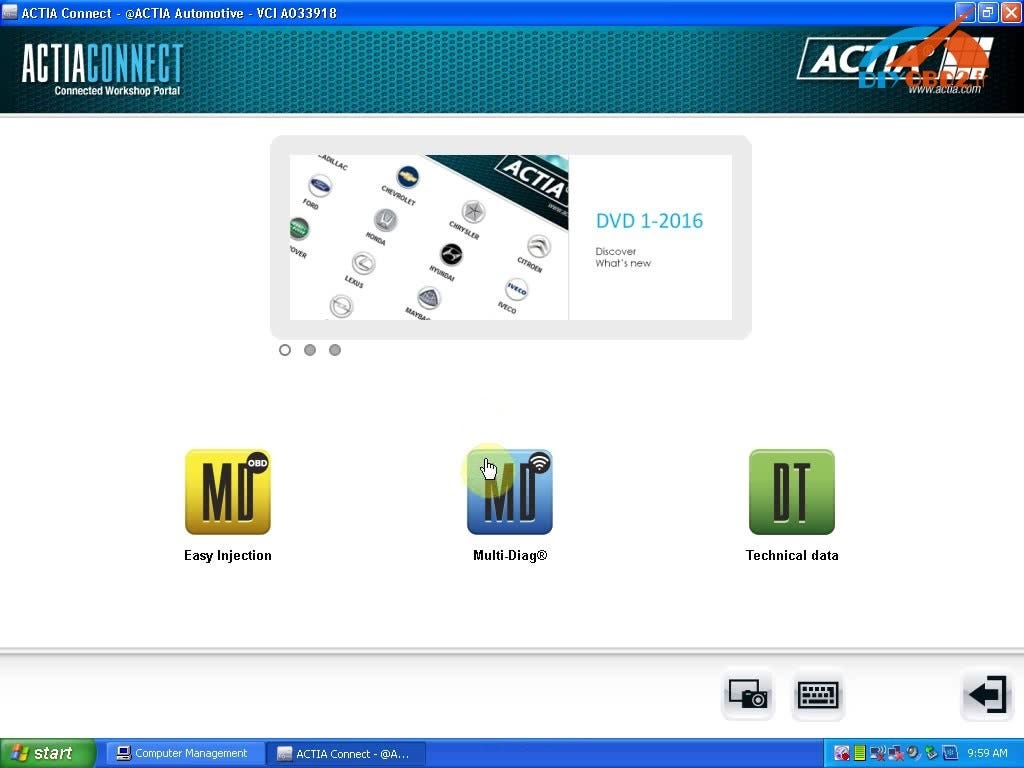Open the DVD 1-2016 heading link
The width and height of the screenshot is (1024, 768).
pyautogui.click(x=649, y=221)
